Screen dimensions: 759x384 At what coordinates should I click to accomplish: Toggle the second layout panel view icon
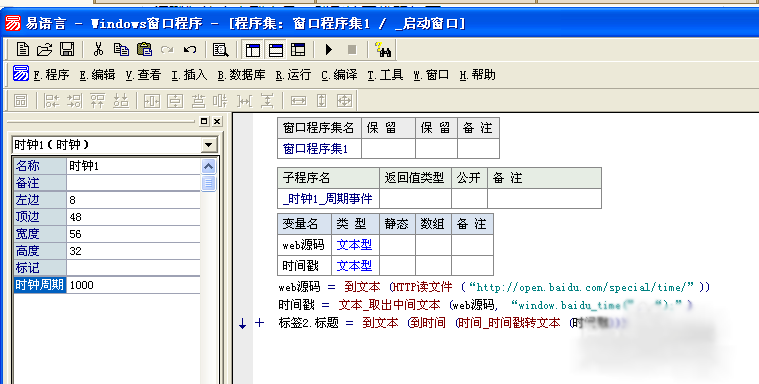coord(275,49)
